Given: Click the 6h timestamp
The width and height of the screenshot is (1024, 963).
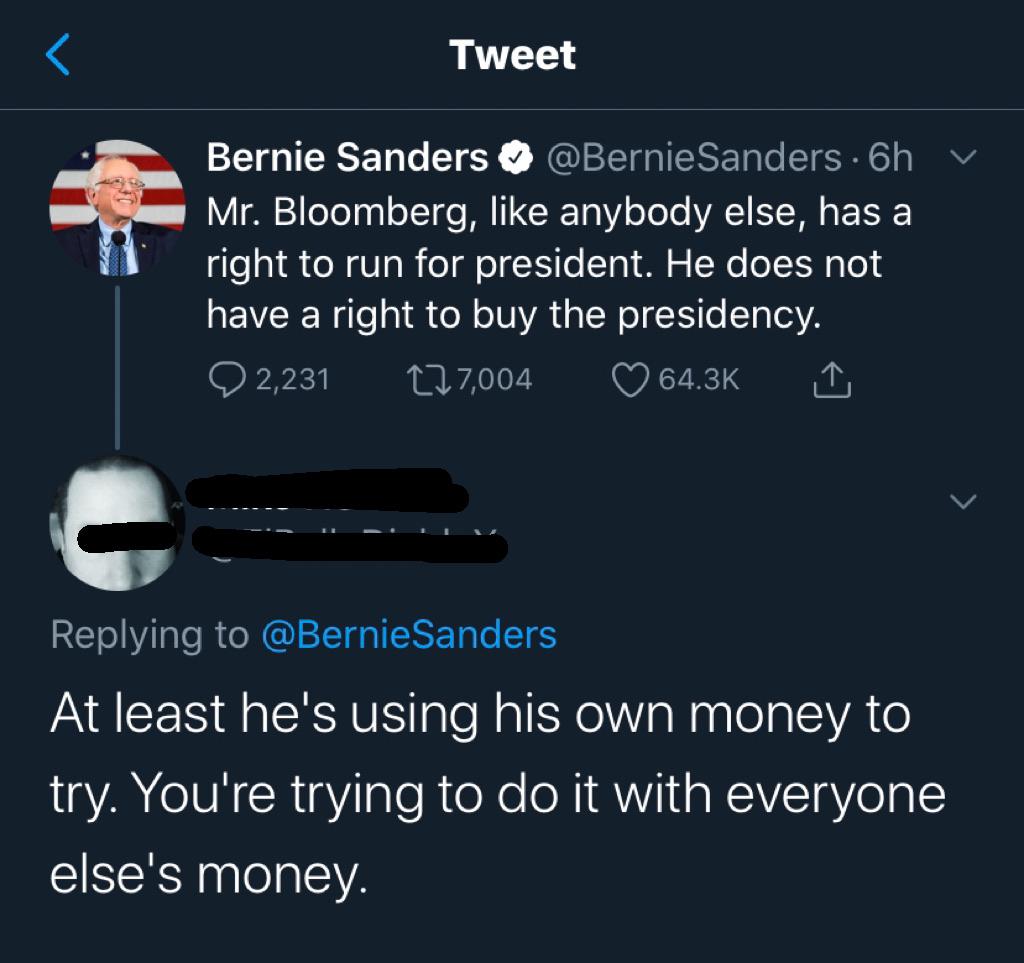Looking at the screenshot, I should point(890,158).
